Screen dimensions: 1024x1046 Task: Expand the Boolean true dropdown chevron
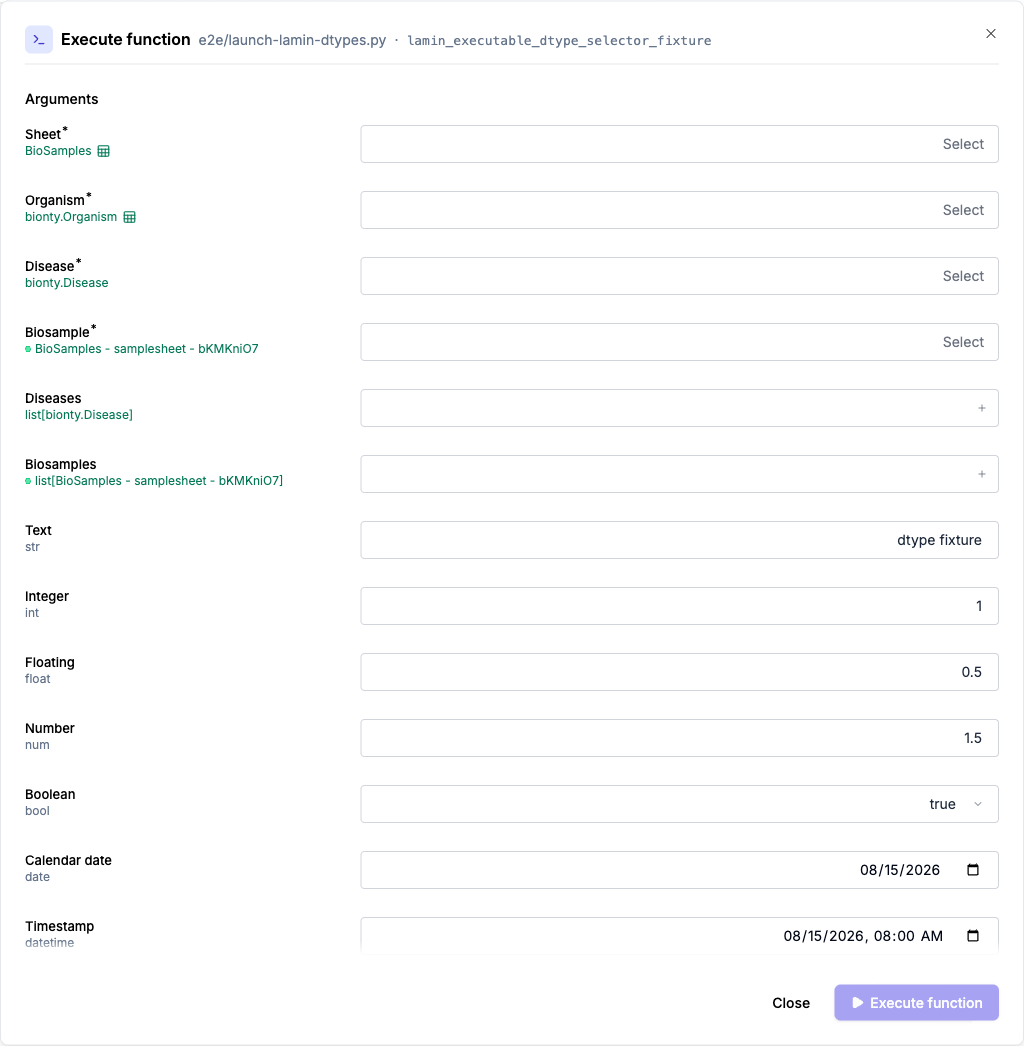tap(978, 804)
